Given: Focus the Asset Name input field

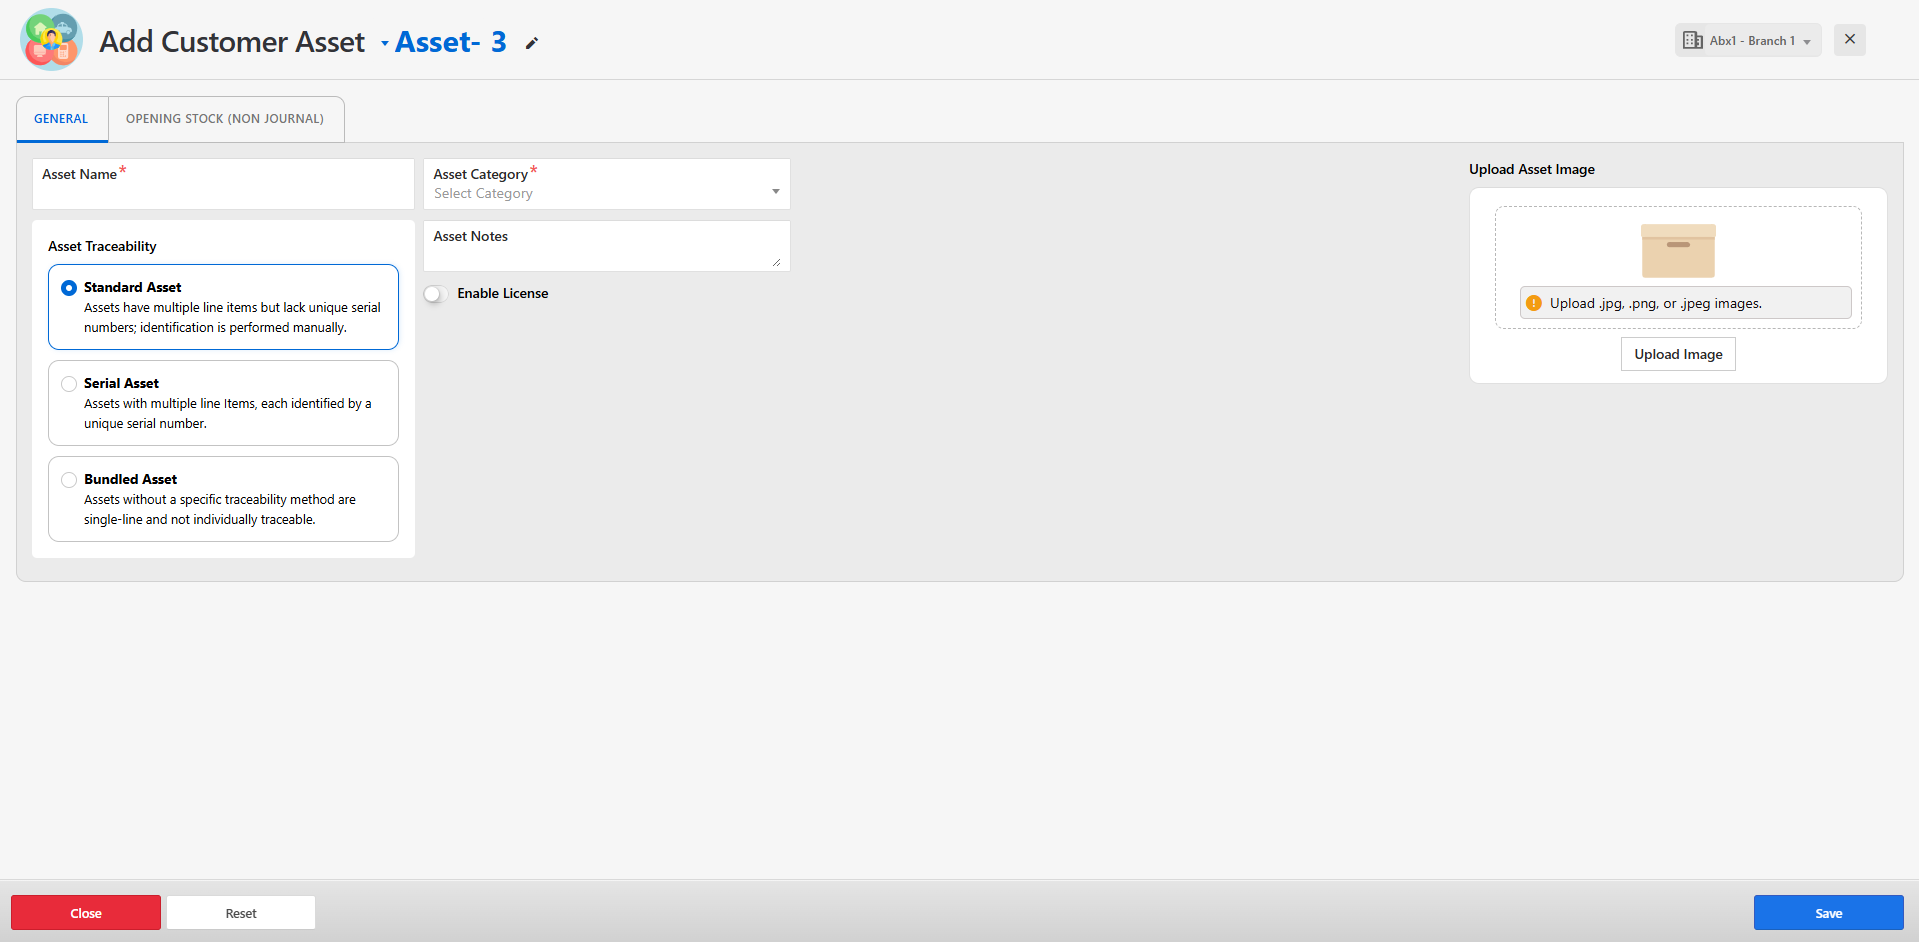Looking at the screenshot, I should 223,192.
